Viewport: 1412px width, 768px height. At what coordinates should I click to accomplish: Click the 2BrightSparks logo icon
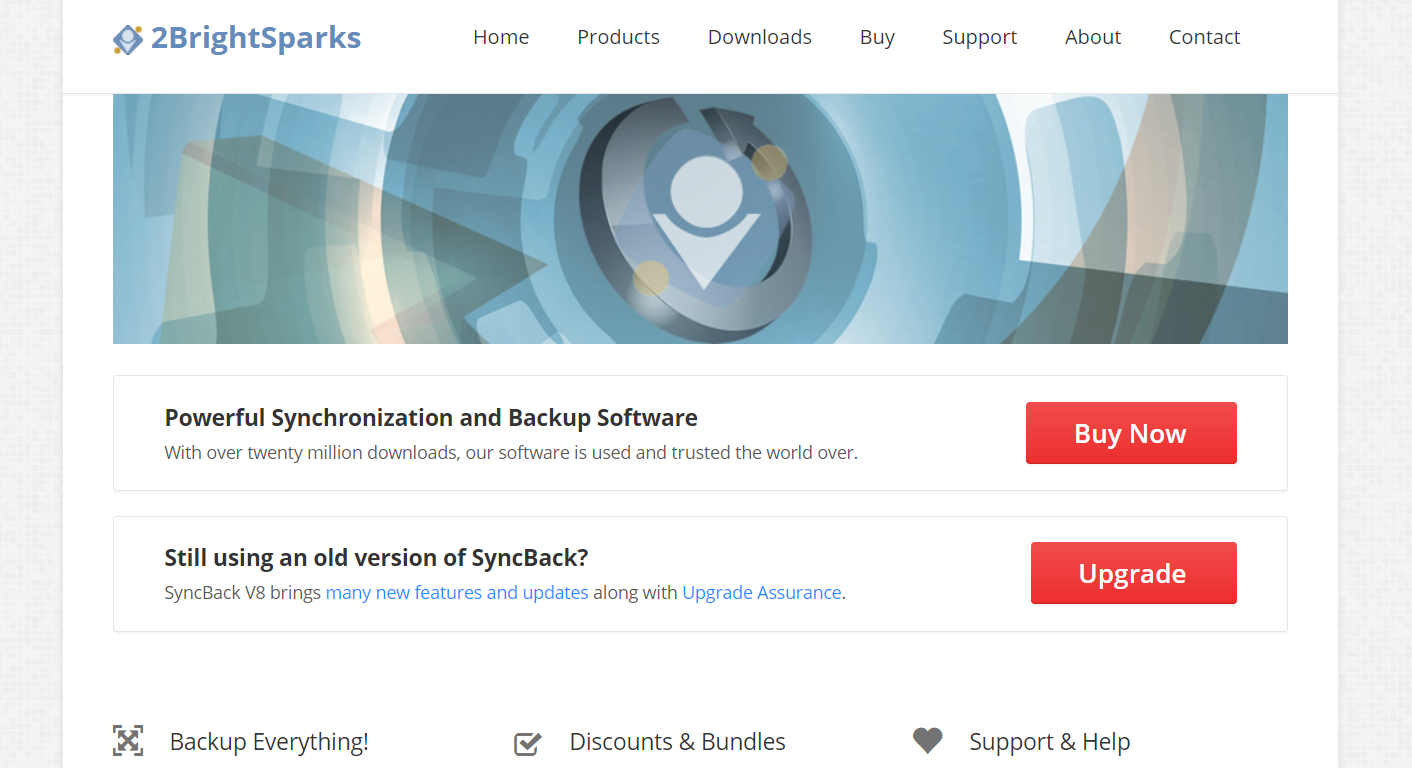128,39
